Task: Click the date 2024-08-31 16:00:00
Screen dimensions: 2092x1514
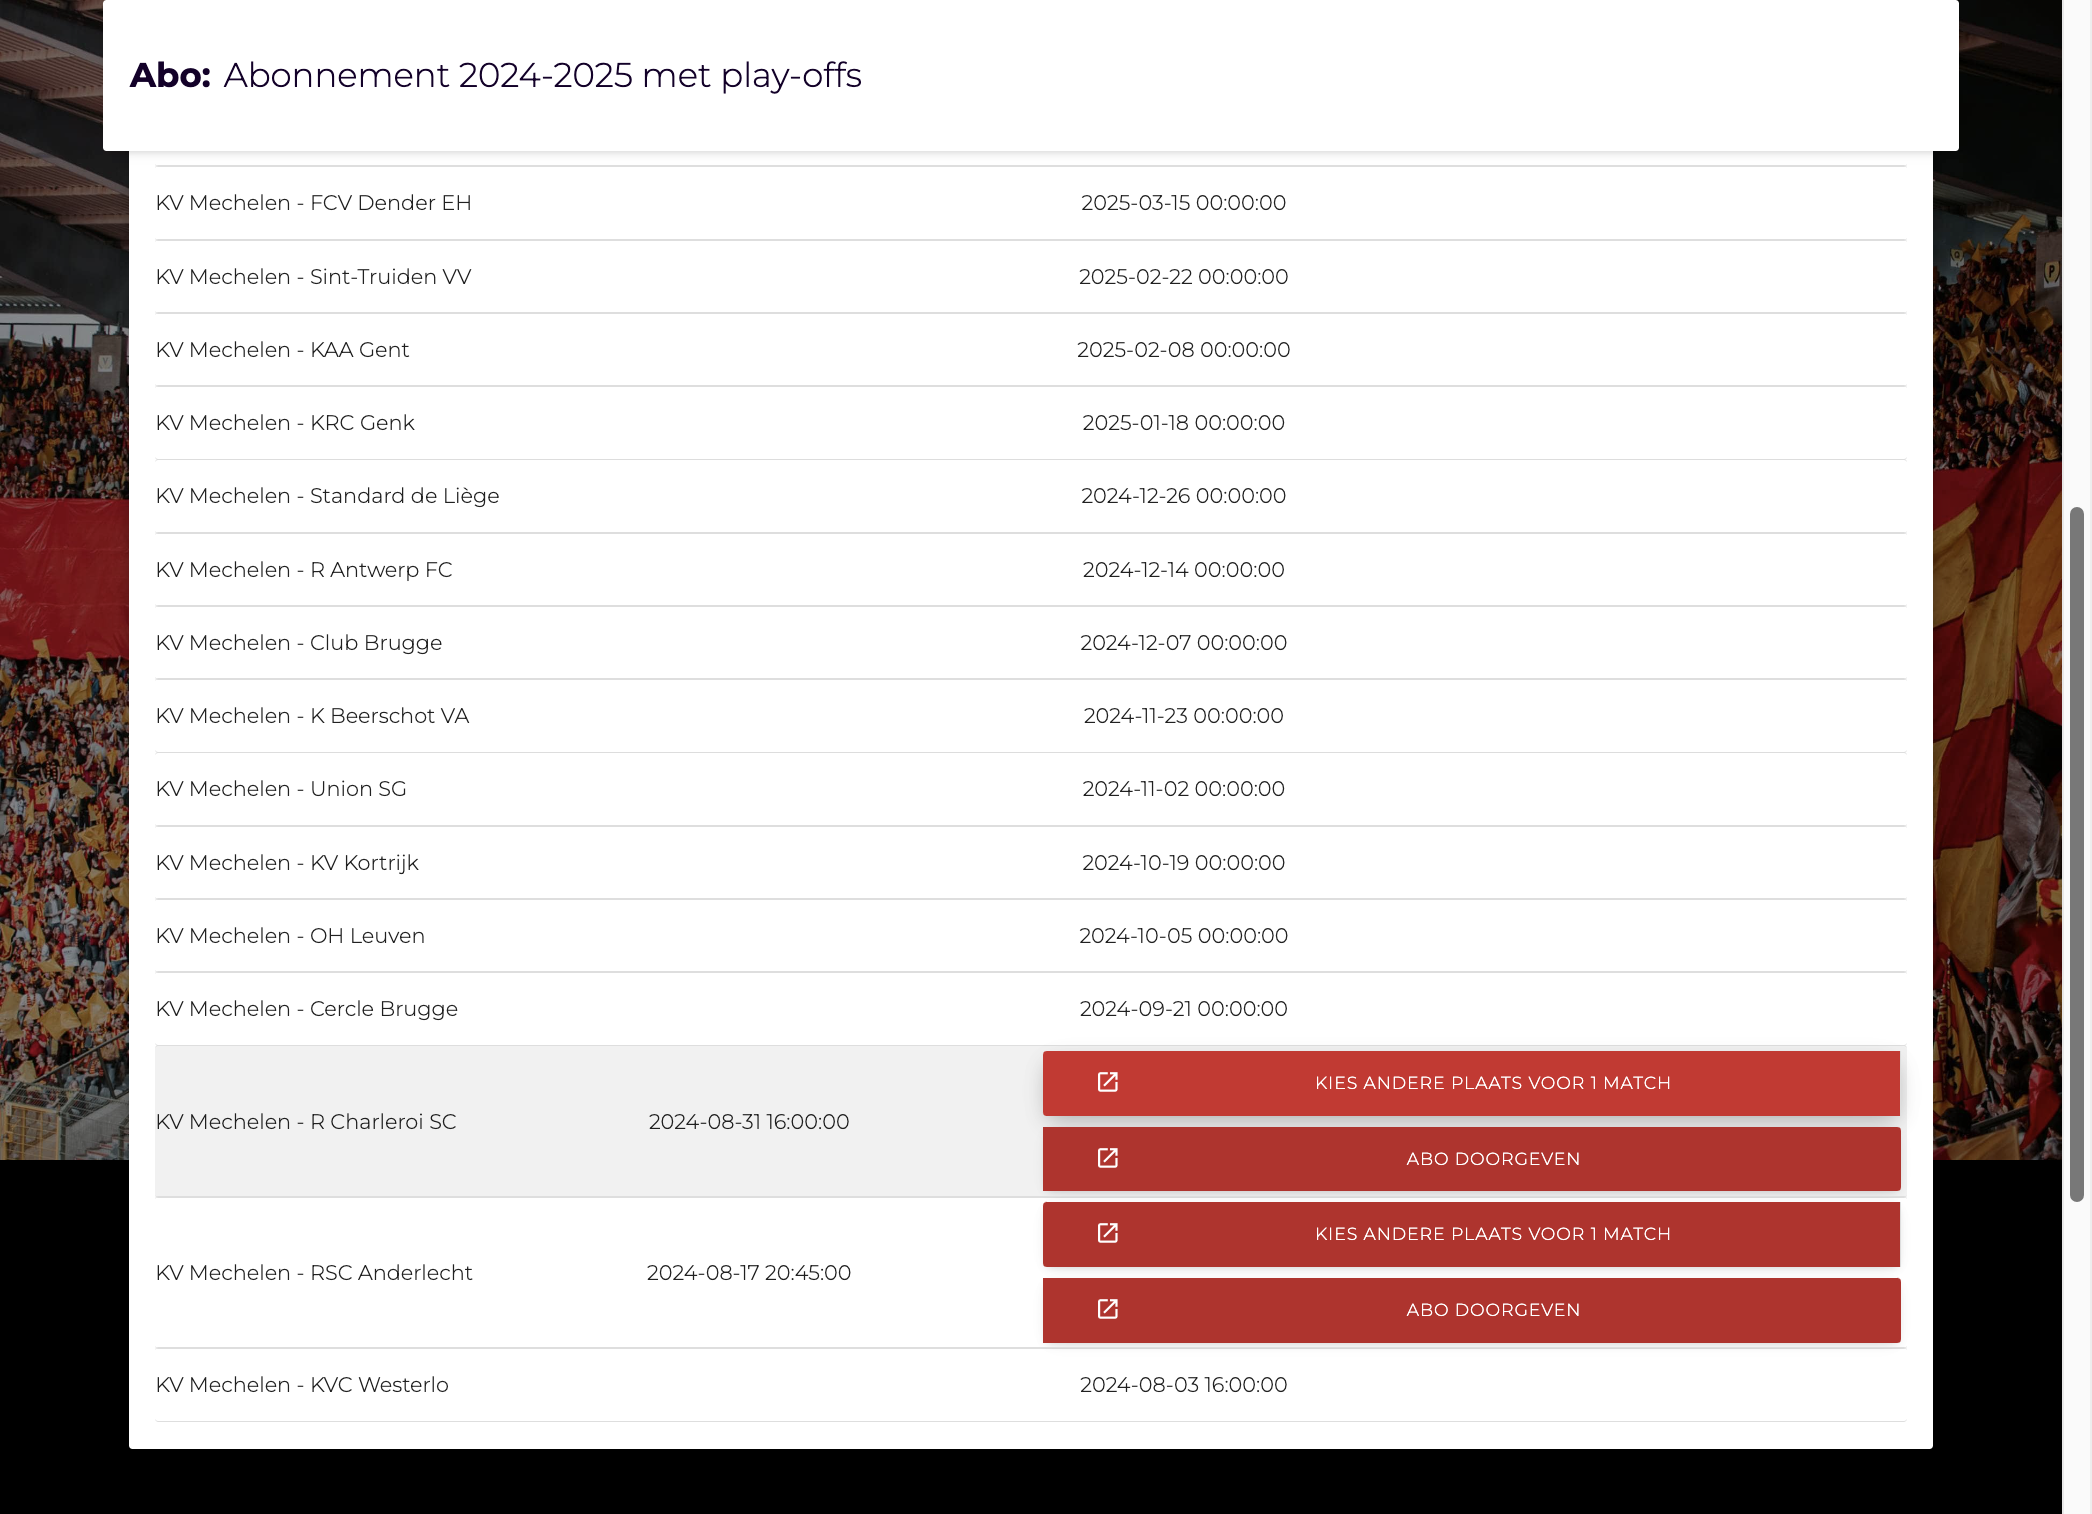Action: tap(749, 1122)
